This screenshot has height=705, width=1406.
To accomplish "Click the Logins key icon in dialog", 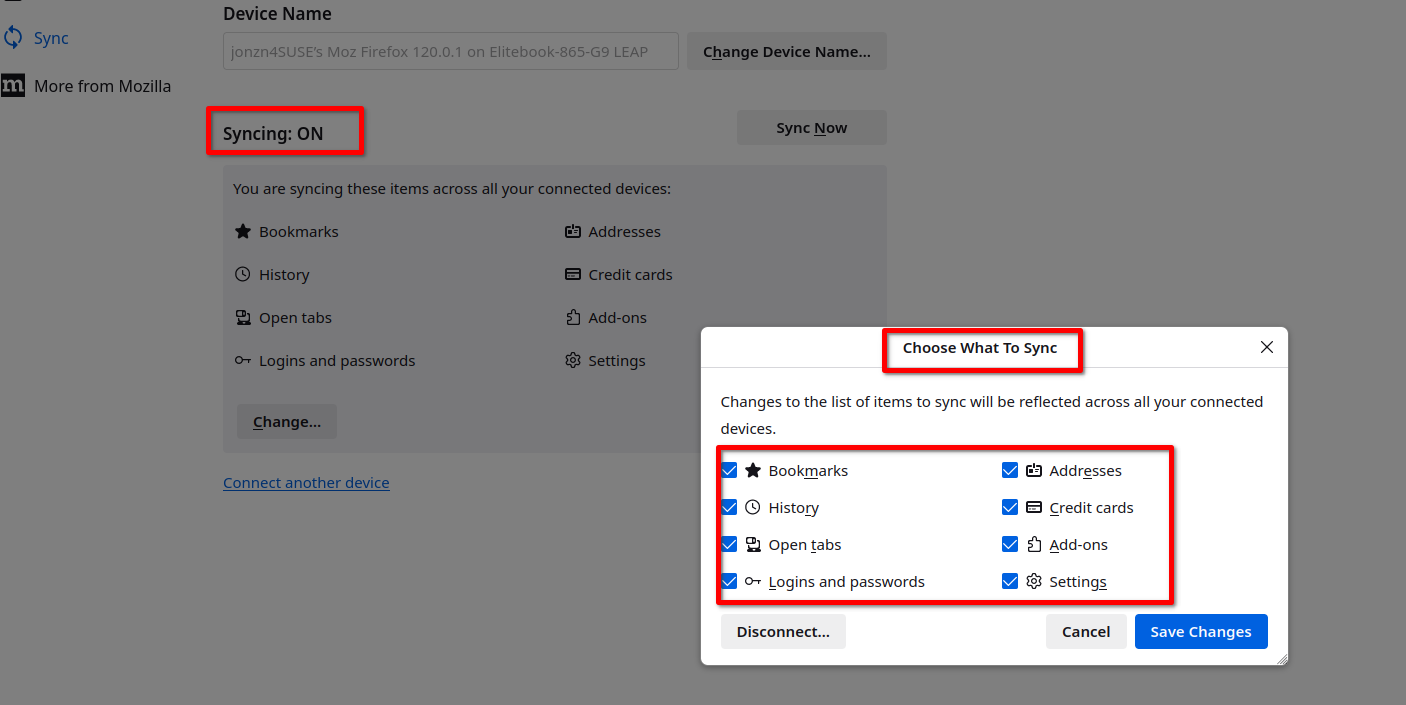I will pos(753,581).
